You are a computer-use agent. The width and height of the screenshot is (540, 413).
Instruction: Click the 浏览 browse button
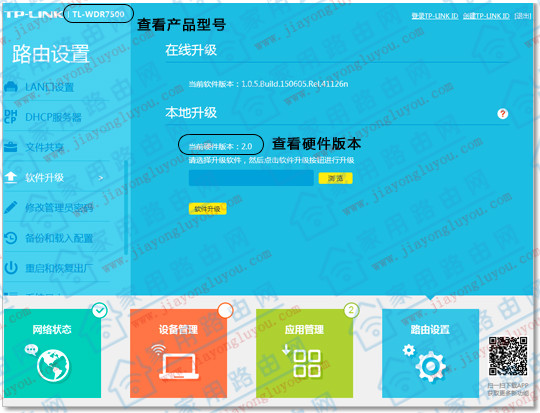click(x=335, y=178)
